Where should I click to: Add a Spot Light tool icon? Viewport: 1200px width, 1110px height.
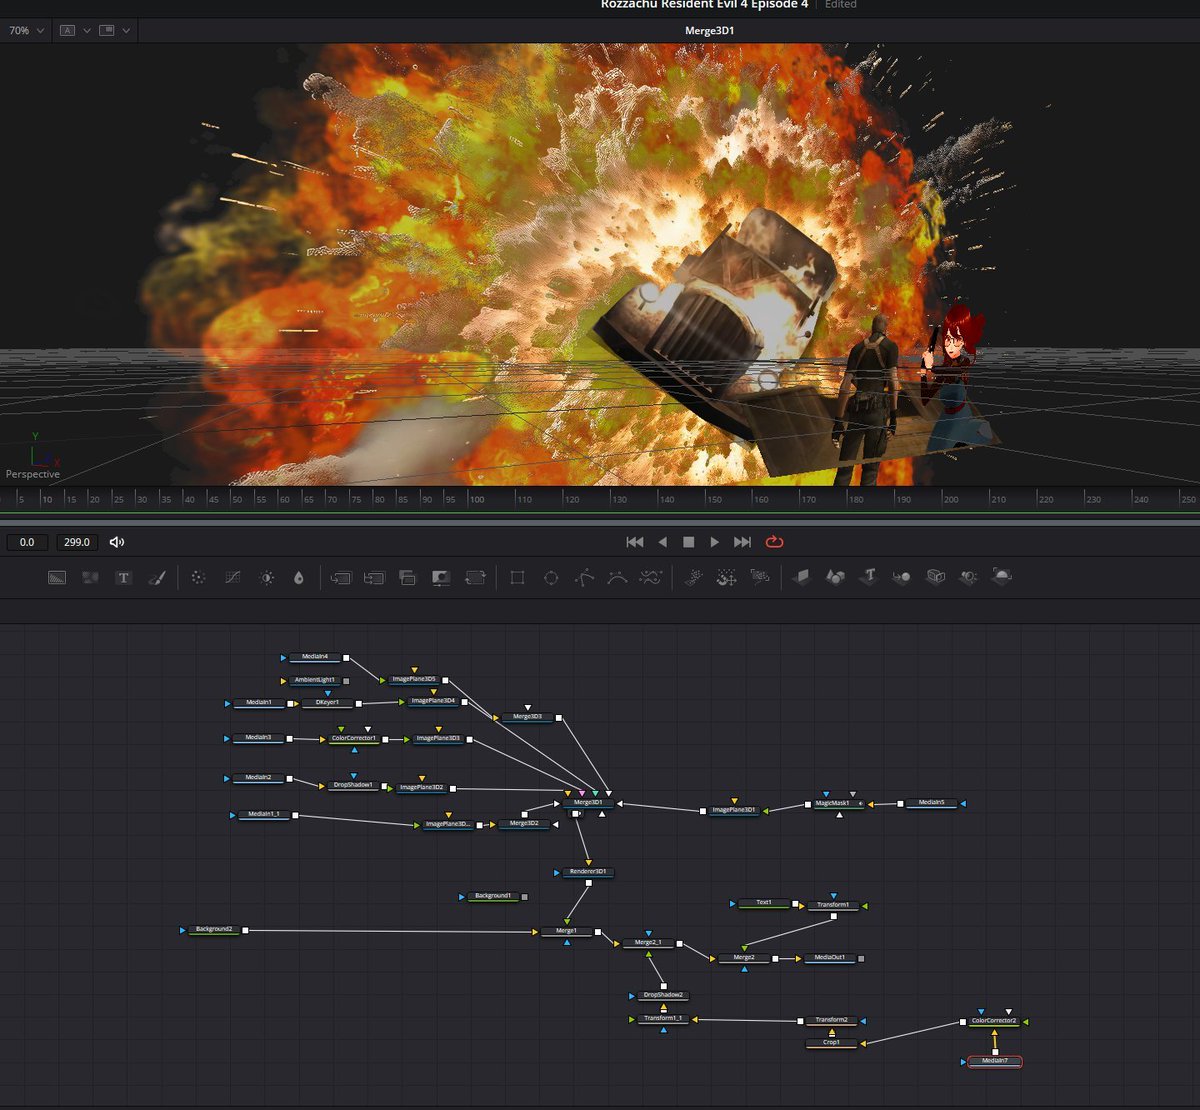(x=969, y=577)
